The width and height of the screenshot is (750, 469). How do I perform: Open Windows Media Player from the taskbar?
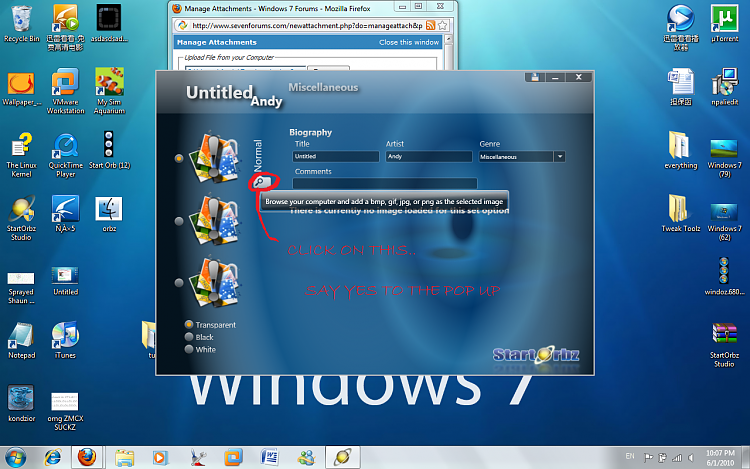point(160,458)
